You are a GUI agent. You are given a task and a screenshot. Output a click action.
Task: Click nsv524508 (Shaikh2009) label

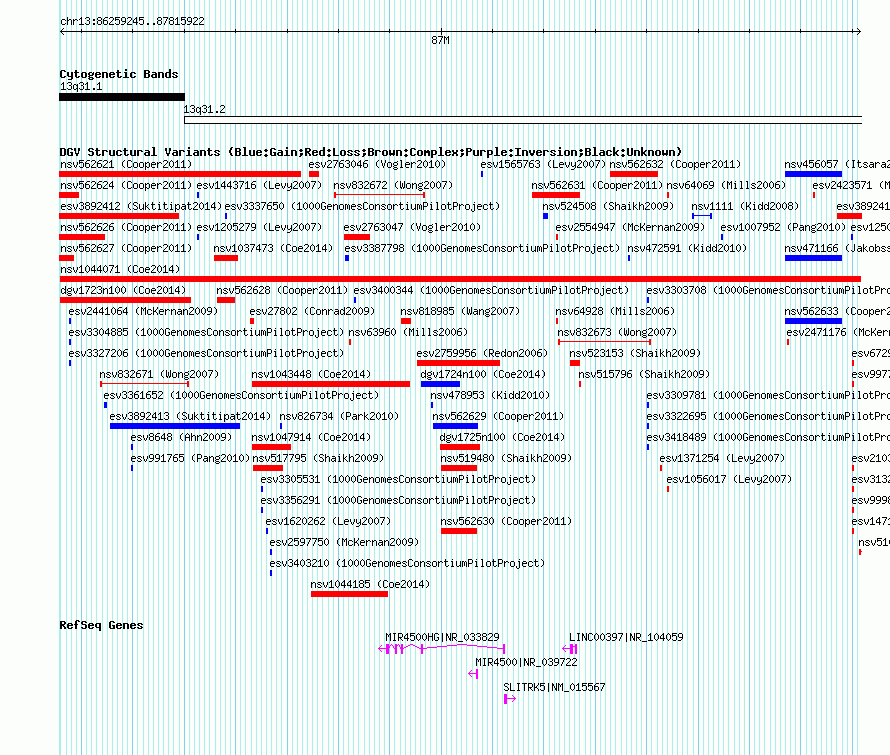pos(608,207)
